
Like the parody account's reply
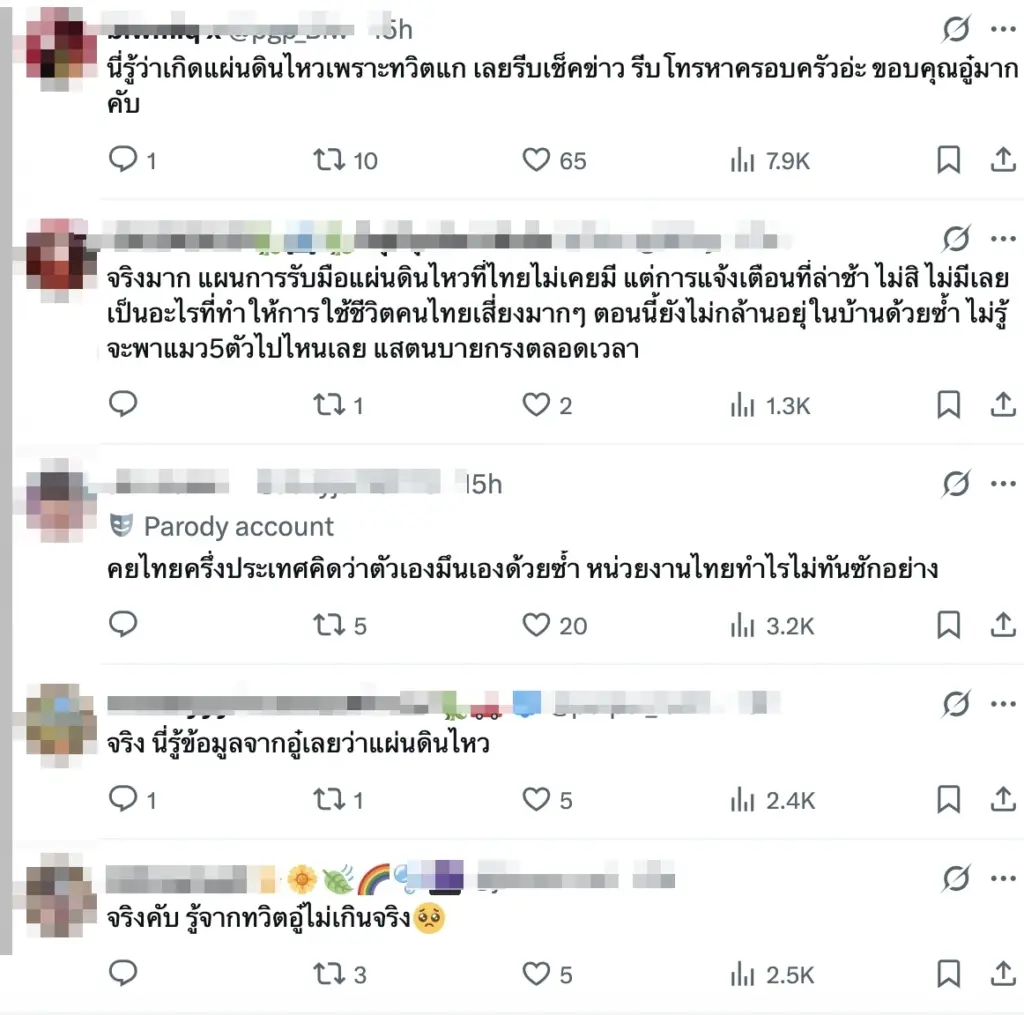coord(554,625)
